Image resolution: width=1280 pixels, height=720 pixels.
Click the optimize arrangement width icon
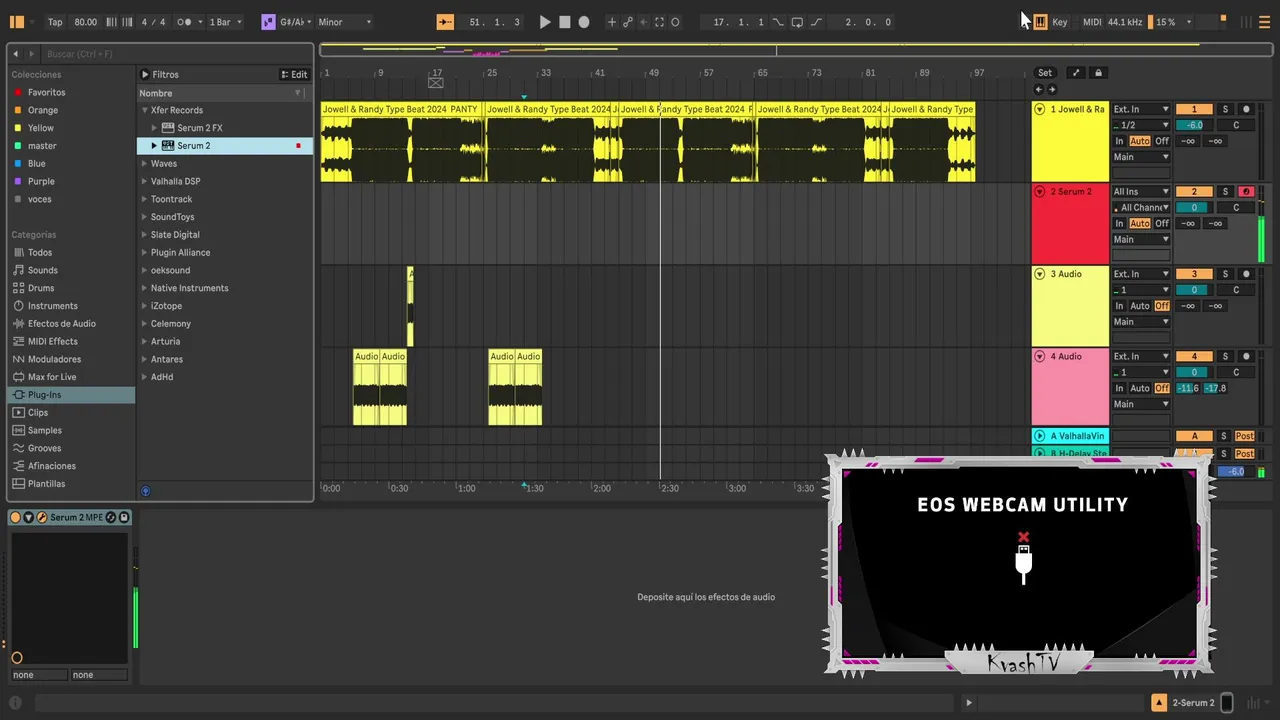pos(1076,73)
